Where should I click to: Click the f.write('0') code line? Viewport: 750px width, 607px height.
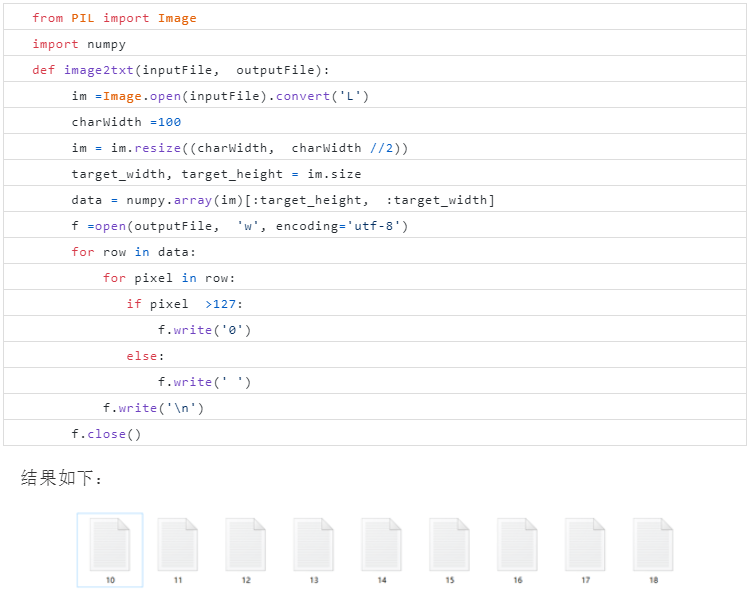pyautogui.click(x=375, y=329)
